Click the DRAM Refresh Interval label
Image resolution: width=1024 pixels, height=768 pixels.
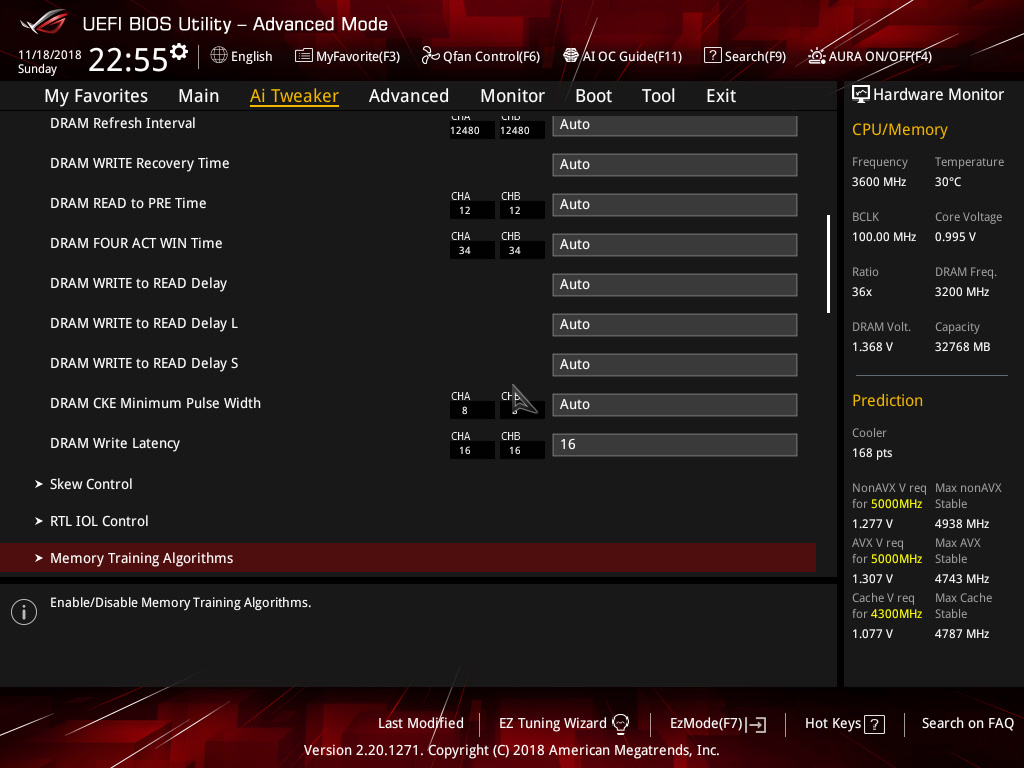[x=123, y=123]
